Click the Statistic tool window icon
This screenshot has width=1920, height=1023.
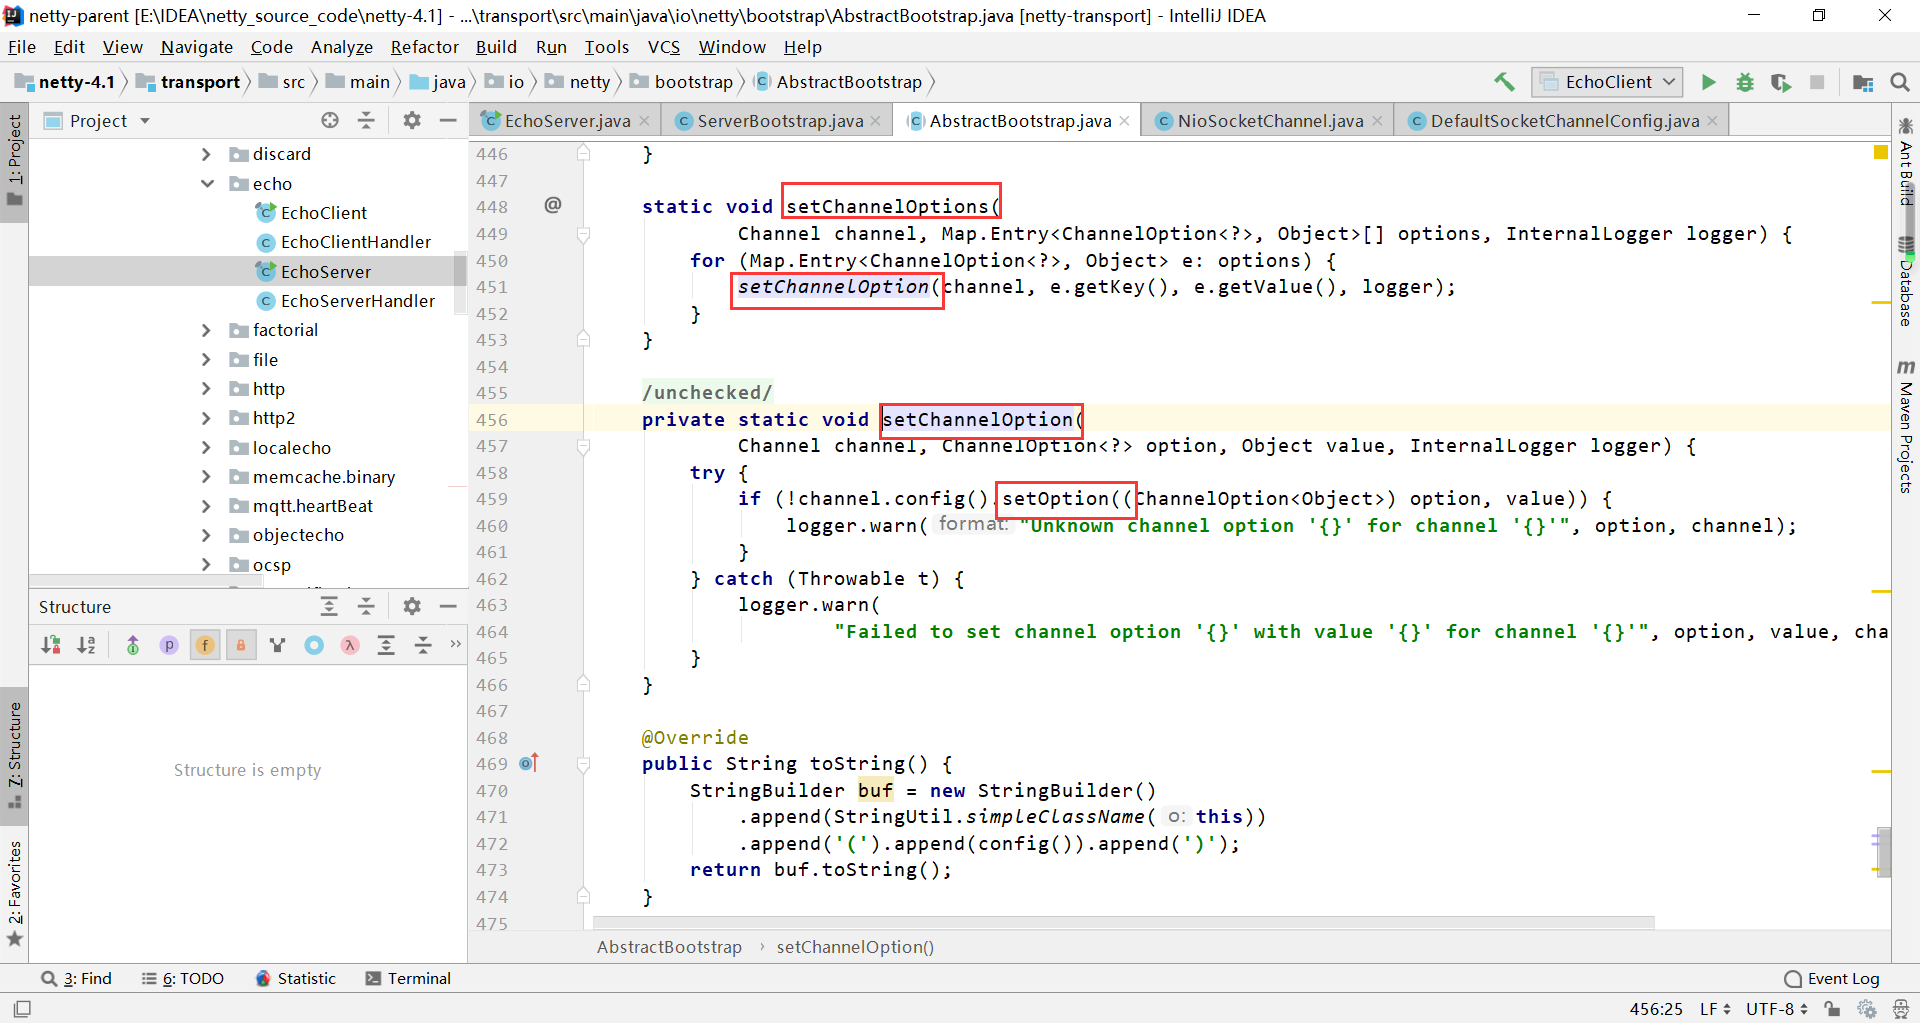[263, 978]
